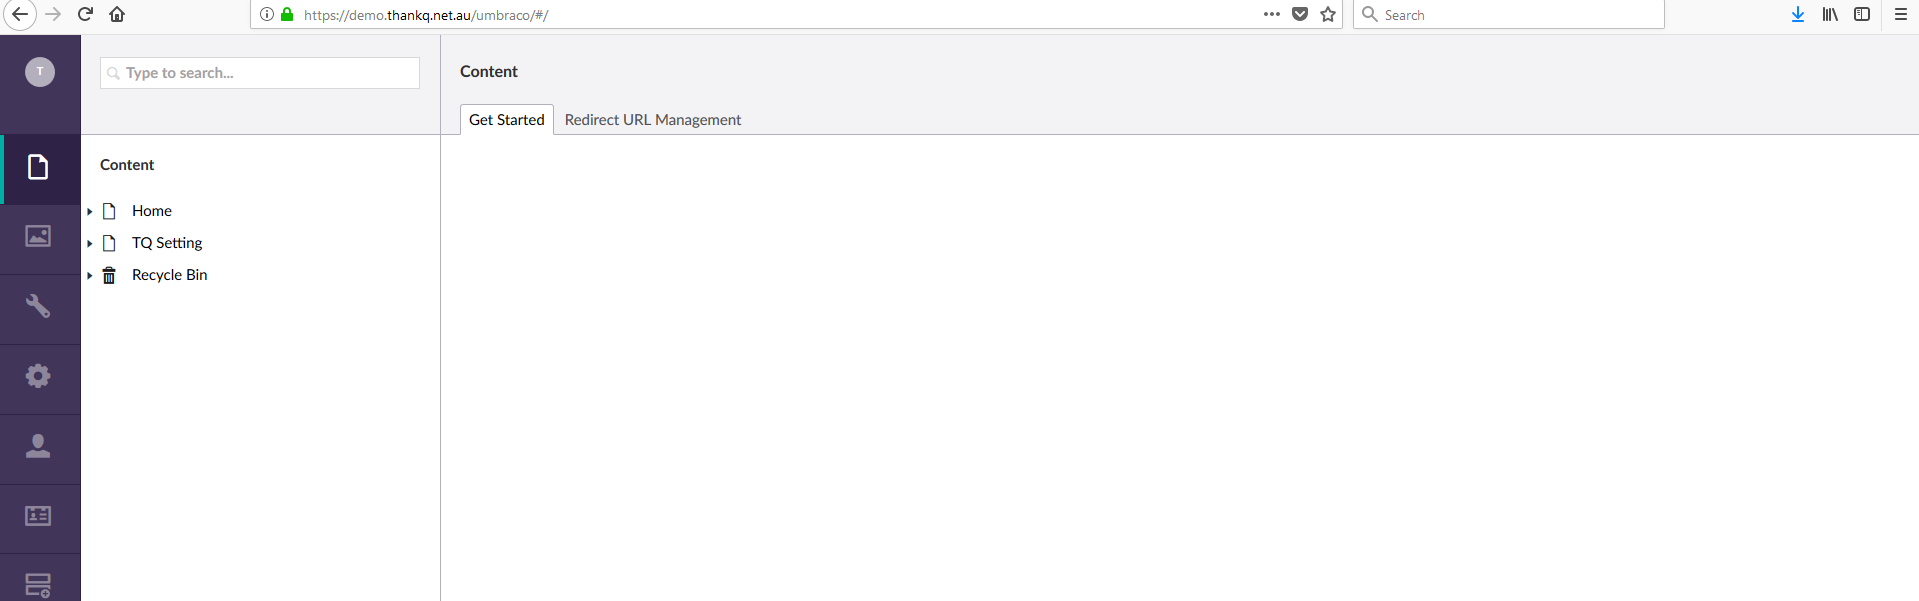The image size is (1919, 601).
Task: Open the browser hamburger menu
Action: click(x=1900, y=14)
